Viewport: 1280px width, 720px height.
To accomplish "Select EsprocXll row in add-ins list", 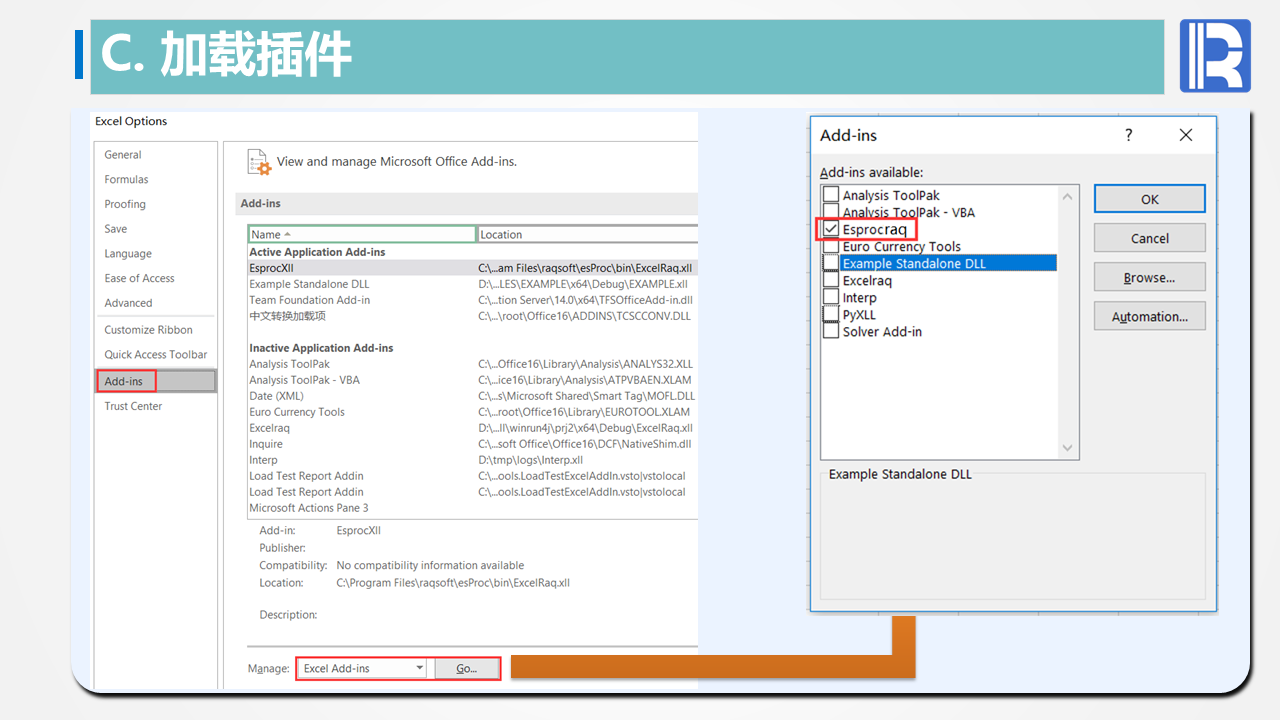I will coord(271,268).
